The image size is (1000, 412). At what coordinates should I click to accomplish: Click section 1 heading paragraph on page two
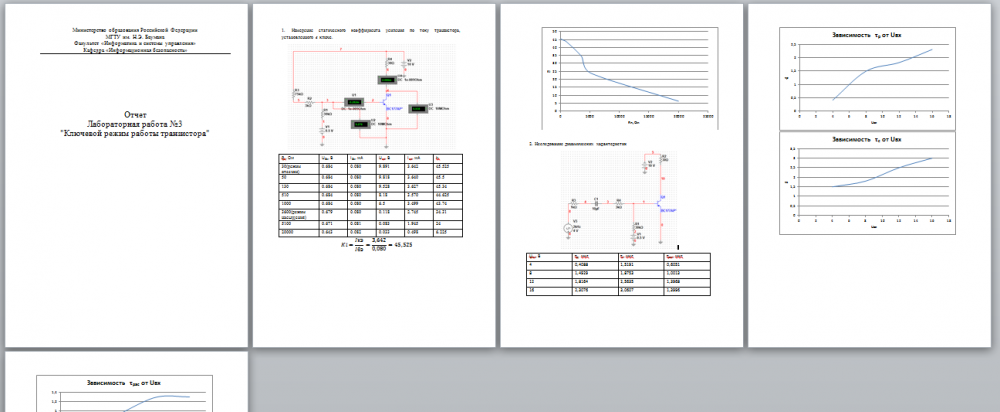[x=371, y=34]
